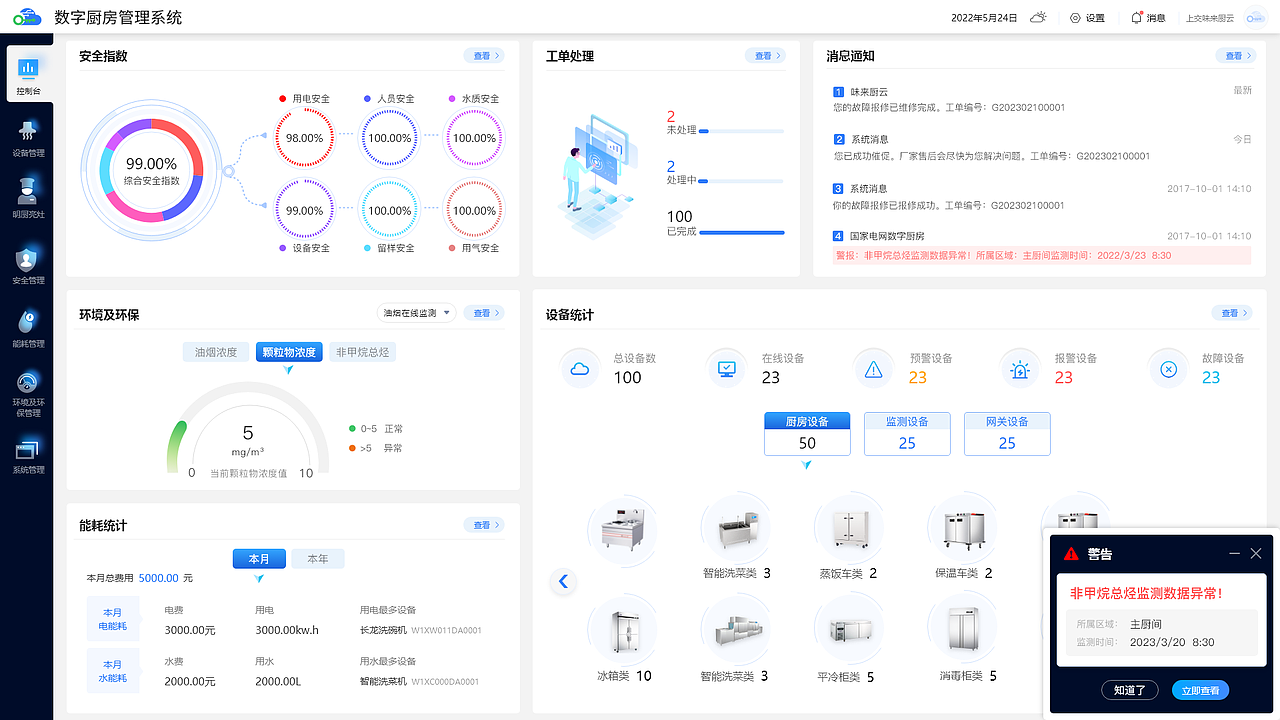Click 本月总费用 5000.00 value
Image resolution: width=1280 pixels, height=720 pixels.
(x=158, y=578)
